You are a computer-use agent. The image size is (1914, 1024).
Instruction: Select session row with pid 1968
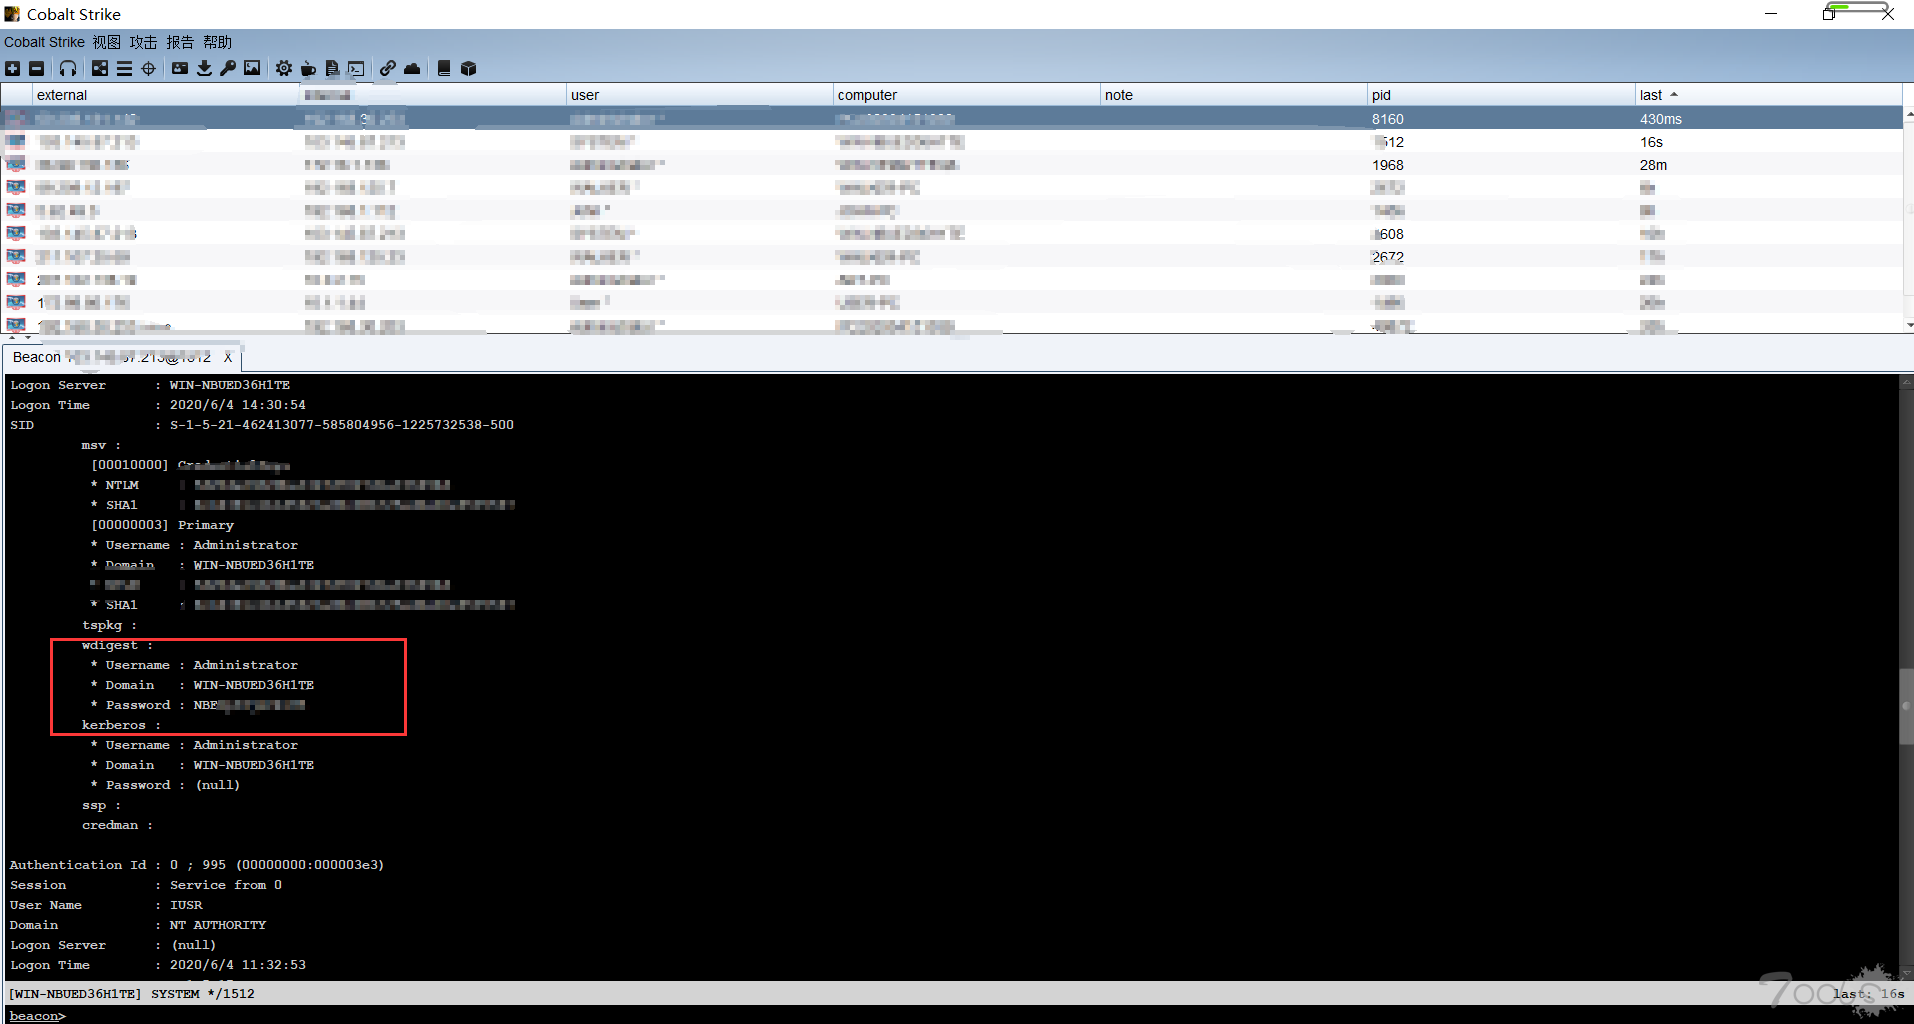click(951, 165)
